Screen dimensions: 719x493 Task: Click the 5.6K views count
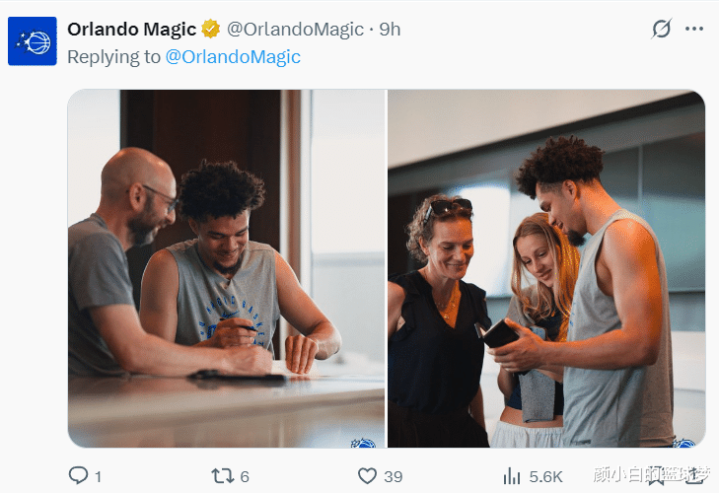point(546,477)
